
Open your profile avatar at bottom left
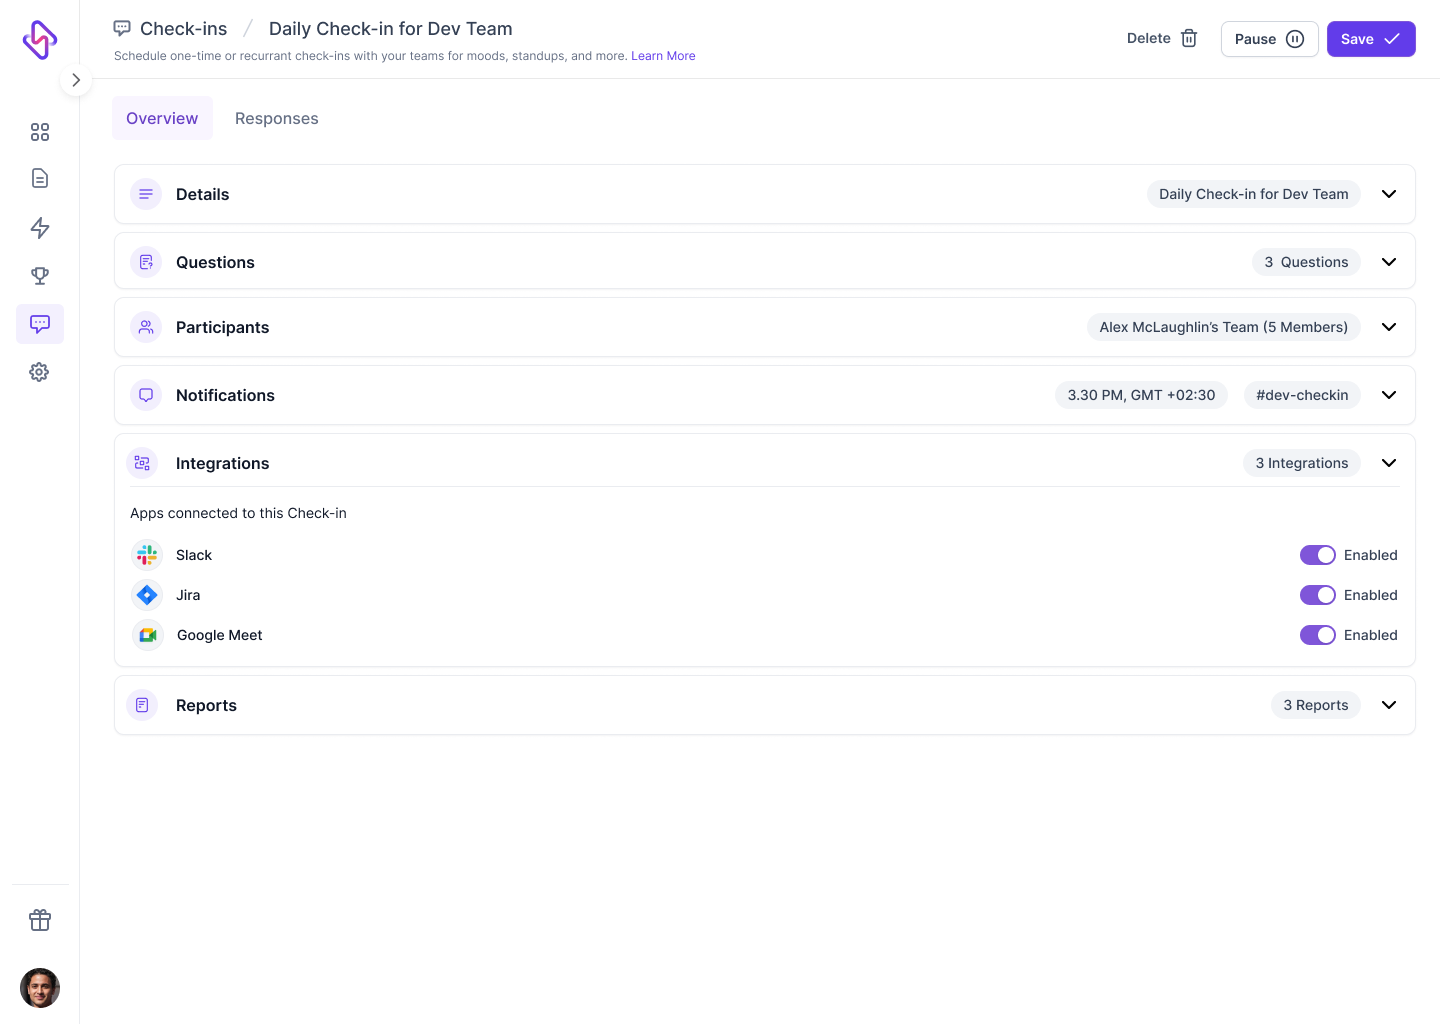(40, 988)
